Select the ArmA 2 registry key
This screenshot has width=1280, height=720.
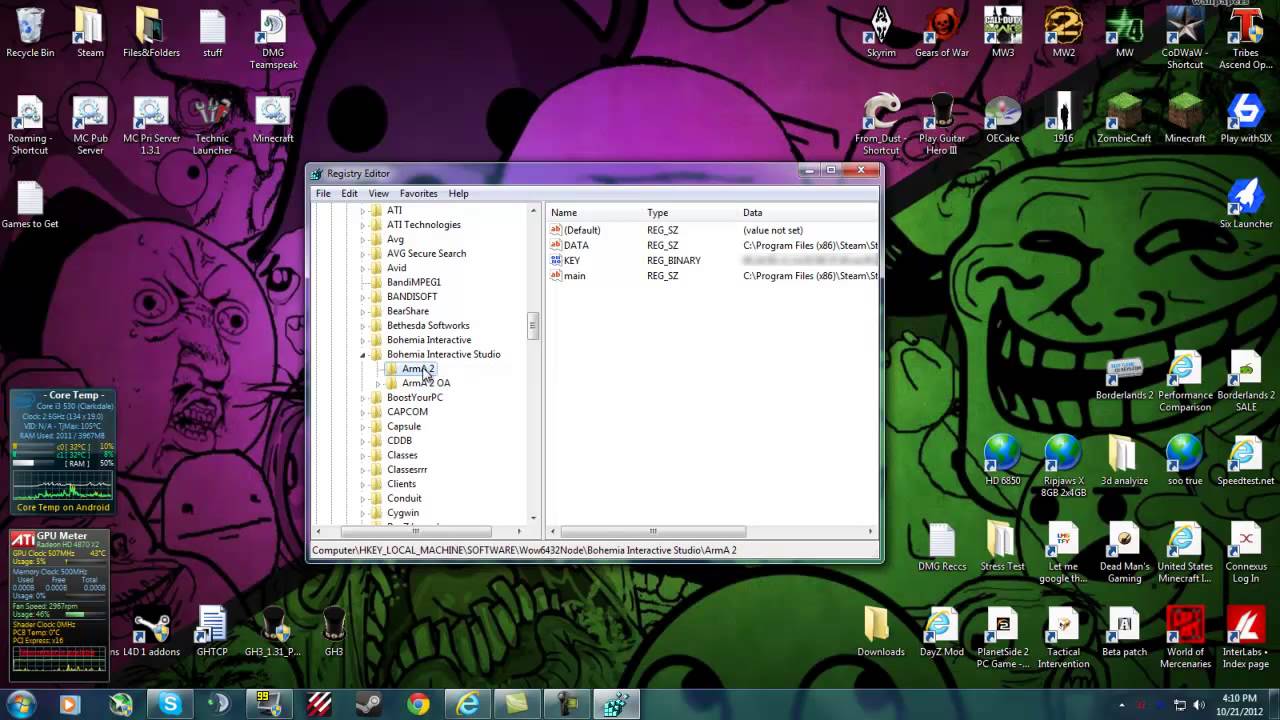(x=418, y=369)
